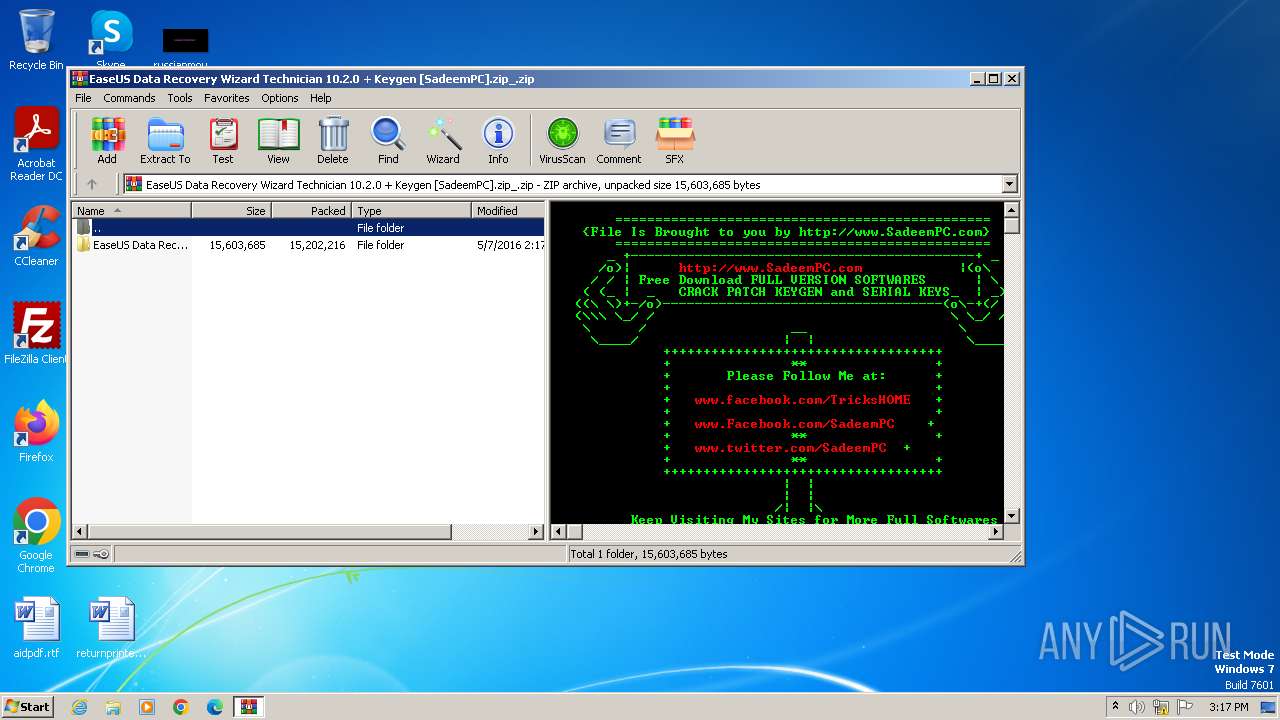Click file list scroll right arrow
The width and height of the screenshot is (1280, 720).
coord(536,532)
